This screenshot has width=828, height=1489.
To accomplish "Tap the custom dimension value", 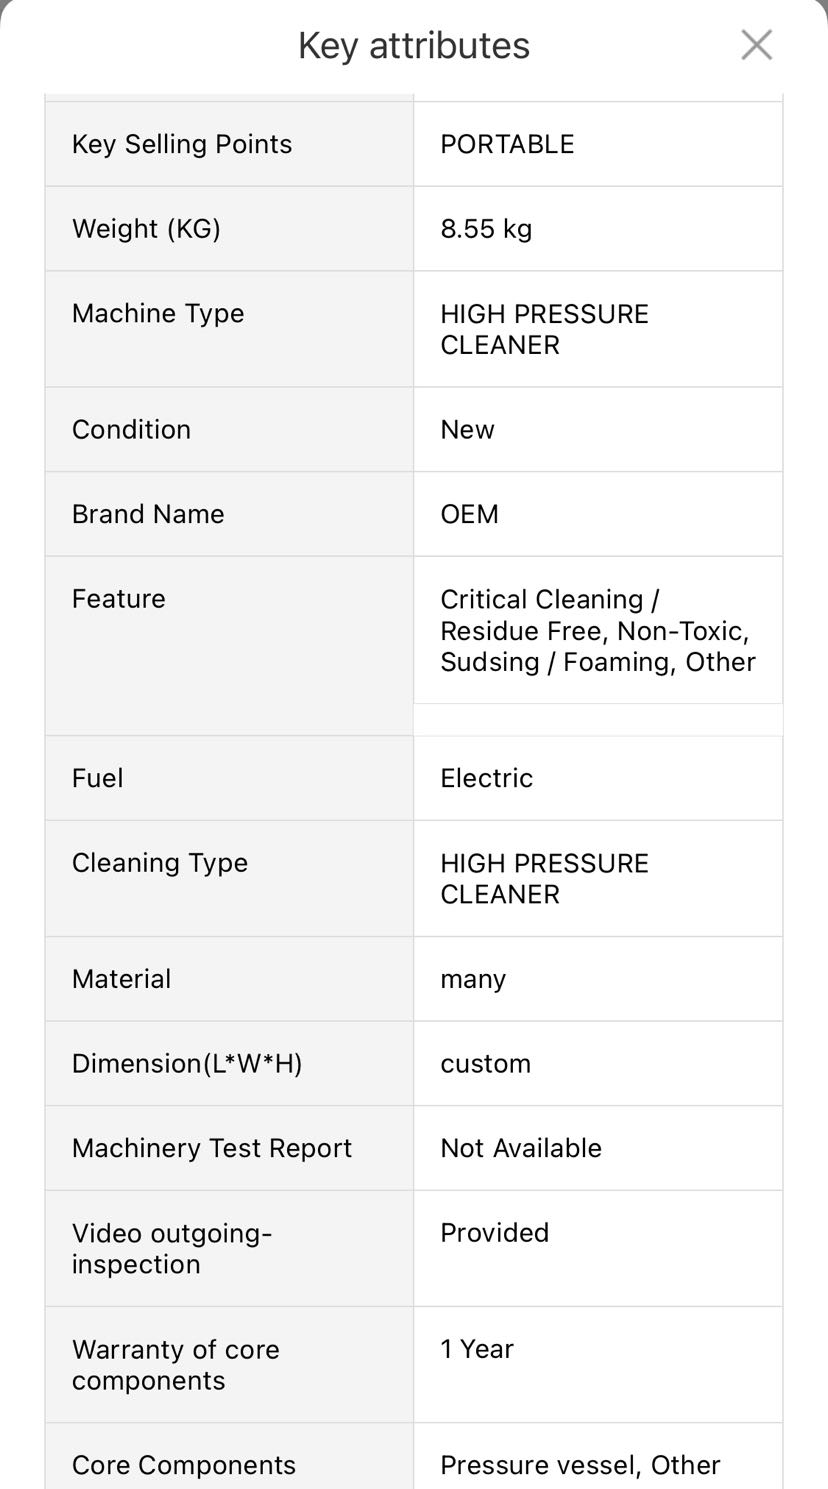I will [485, 1063].
